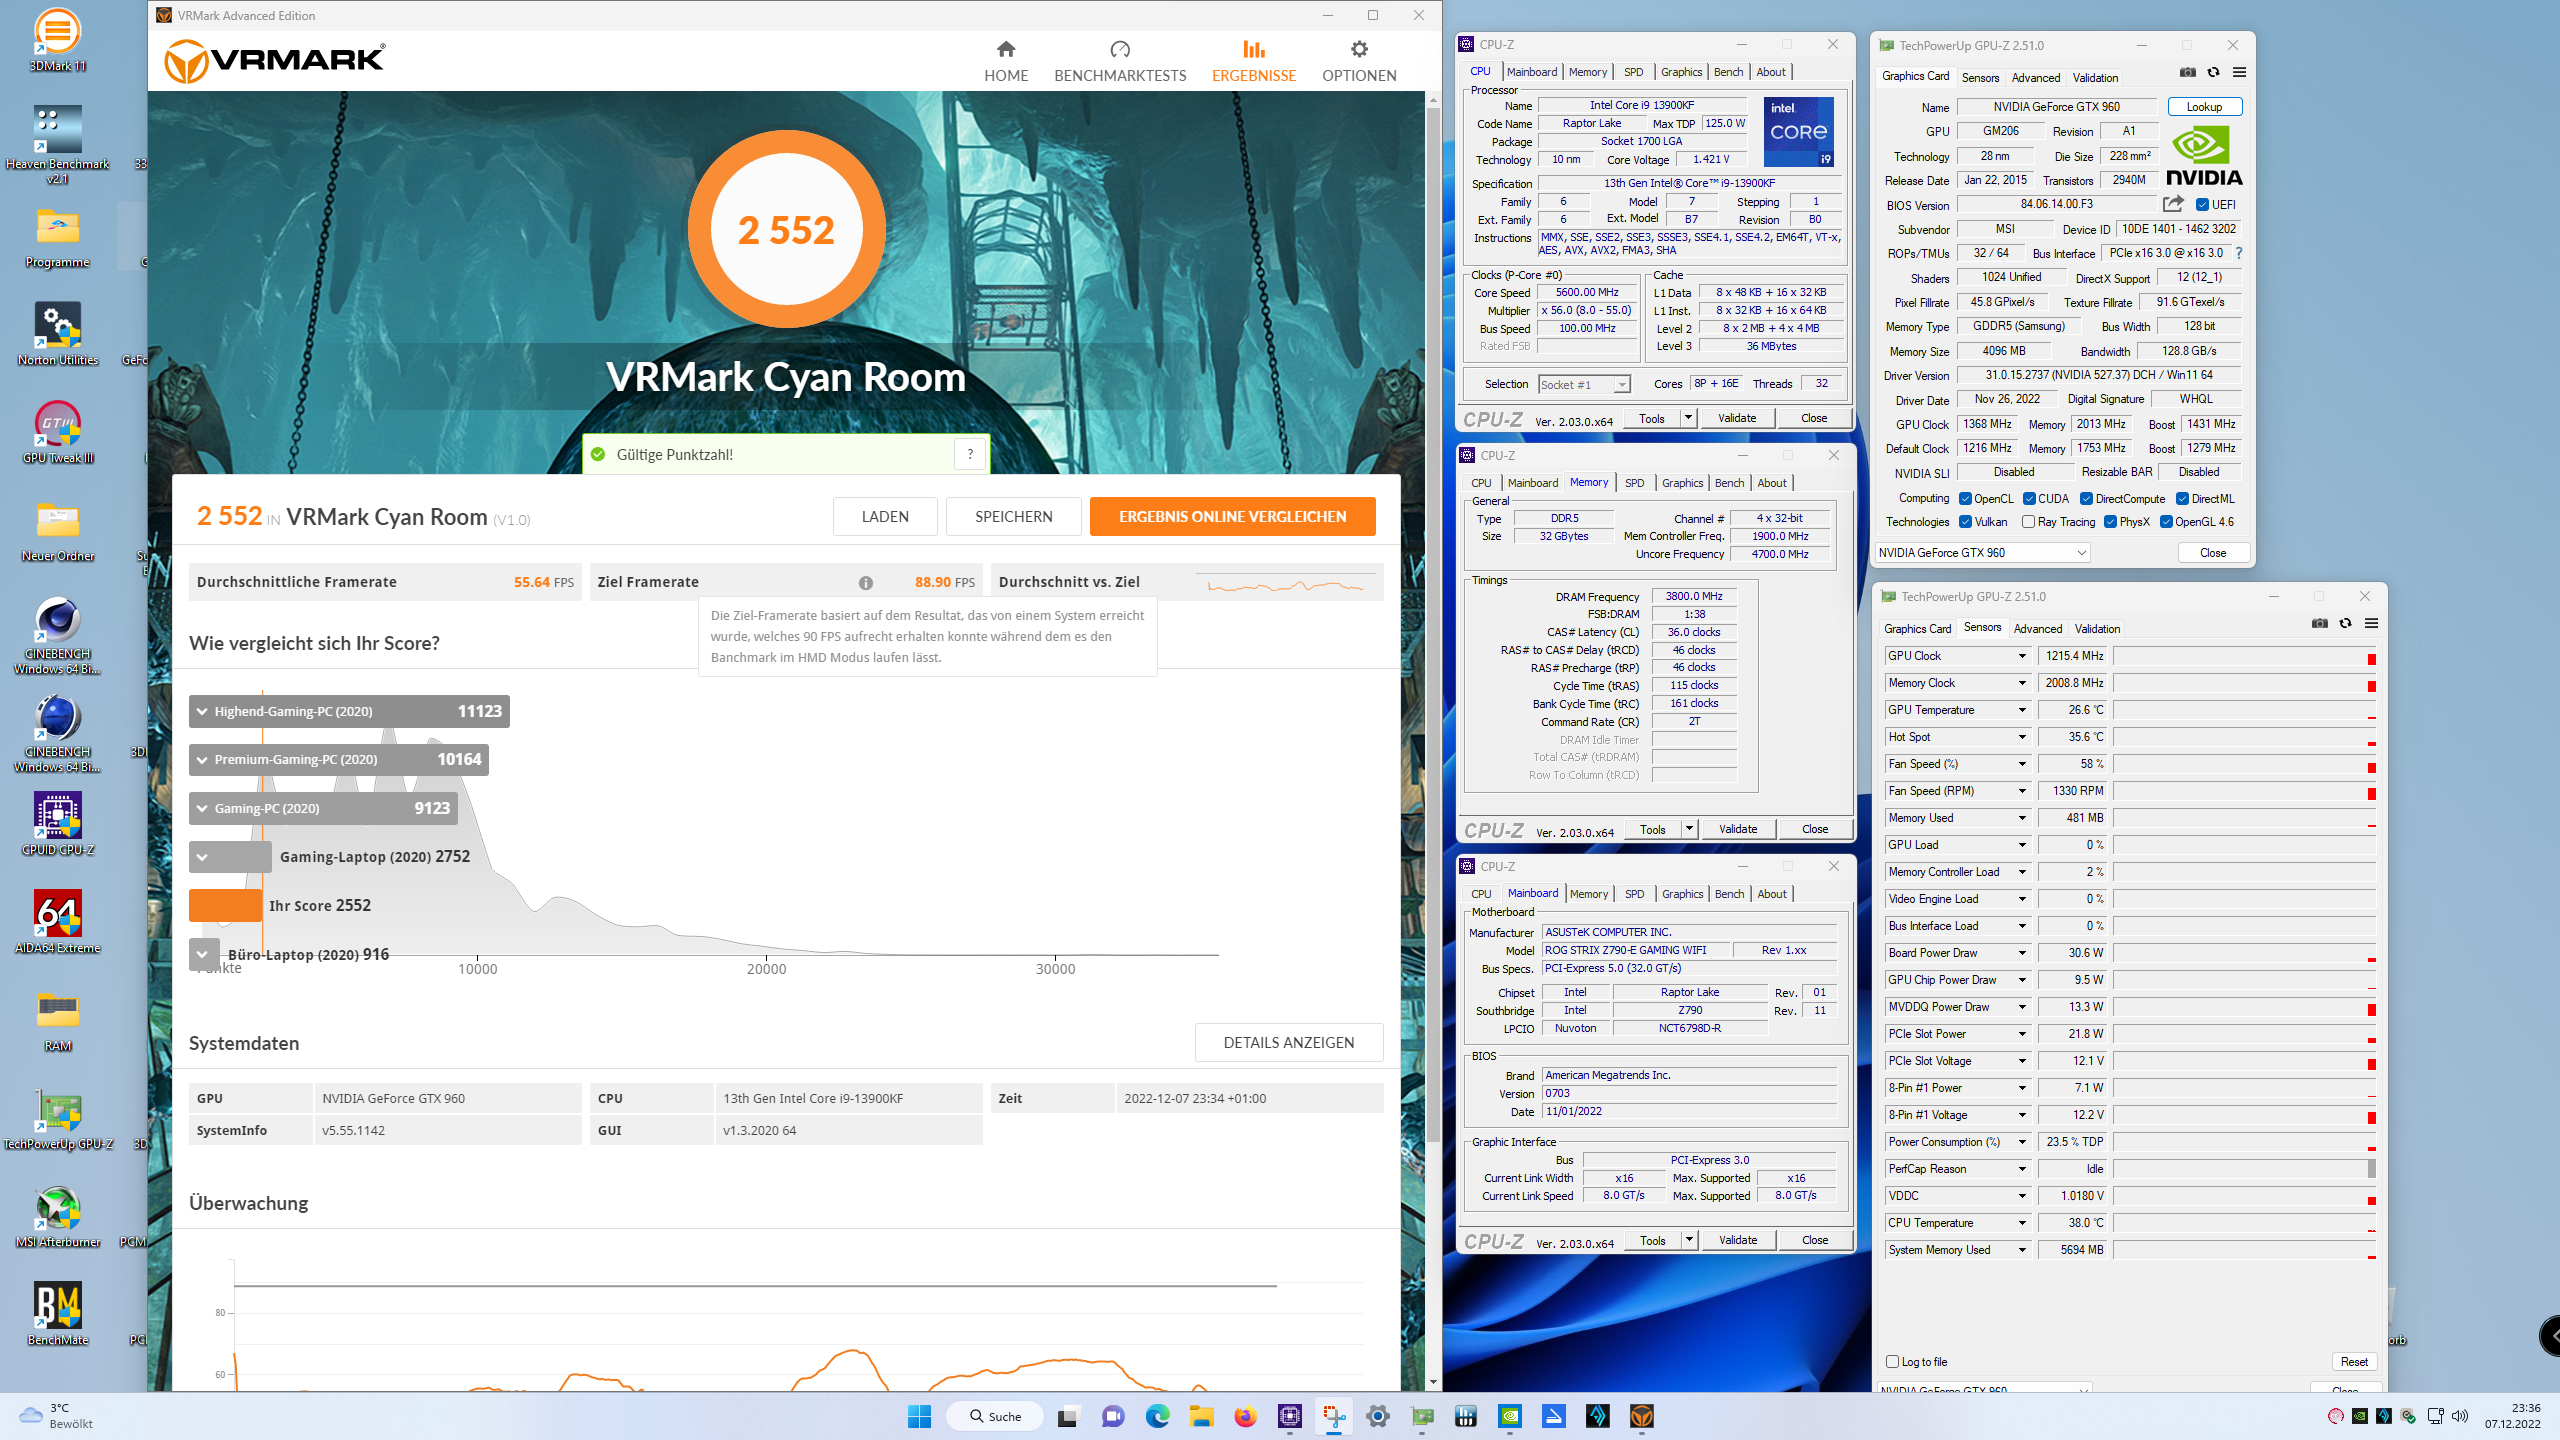Open Microsoft Edge from the taskbar
Viewport: 2560px width, 1440px height.
1158,1416
